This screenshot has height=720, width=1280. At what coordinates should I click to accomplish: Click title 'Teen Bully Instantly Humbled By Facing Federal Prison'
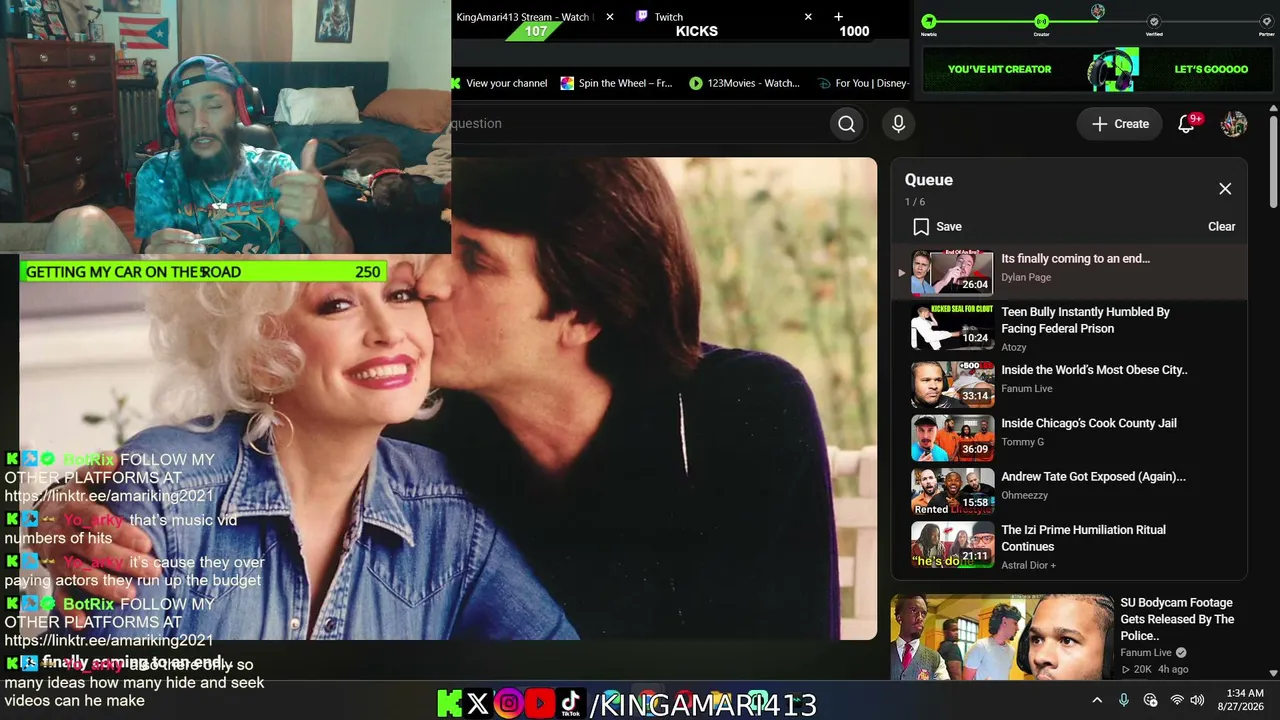coord(1085,320)
